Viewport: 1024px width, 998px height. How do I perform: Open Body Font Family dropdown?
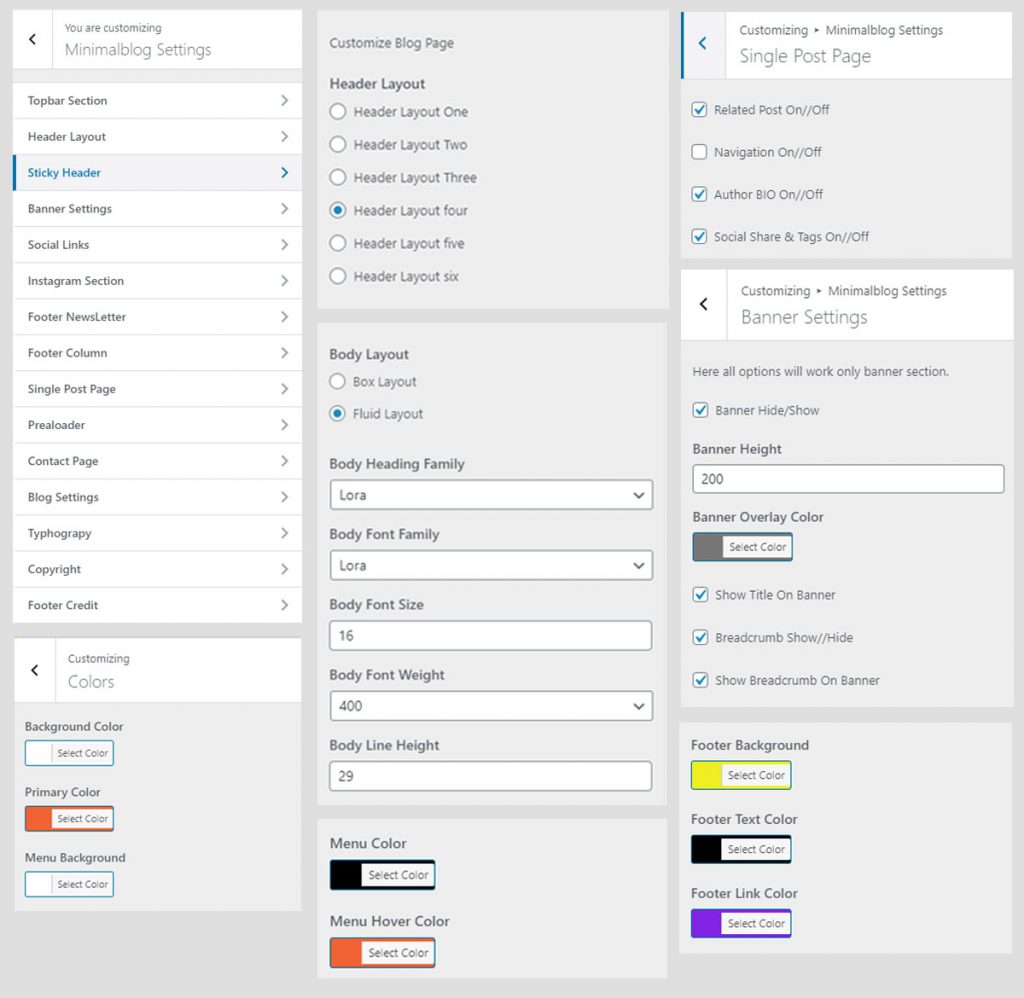(x=491, y=566)
